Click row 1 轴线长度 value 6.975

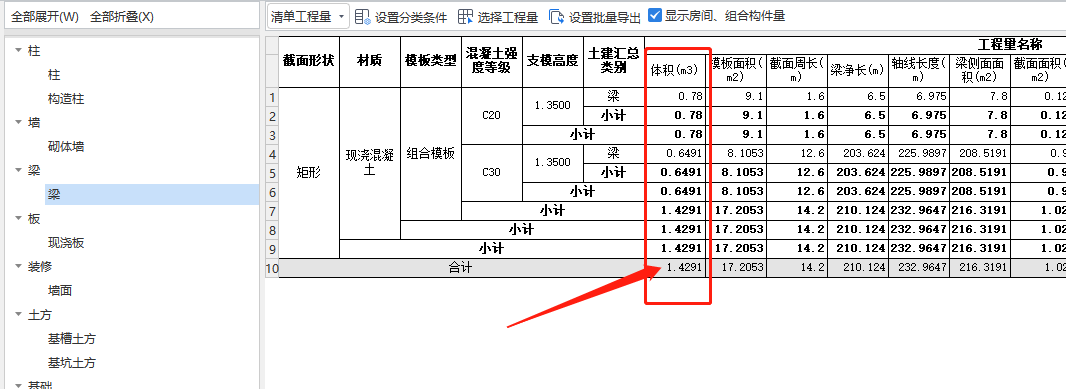click(918, 97)
